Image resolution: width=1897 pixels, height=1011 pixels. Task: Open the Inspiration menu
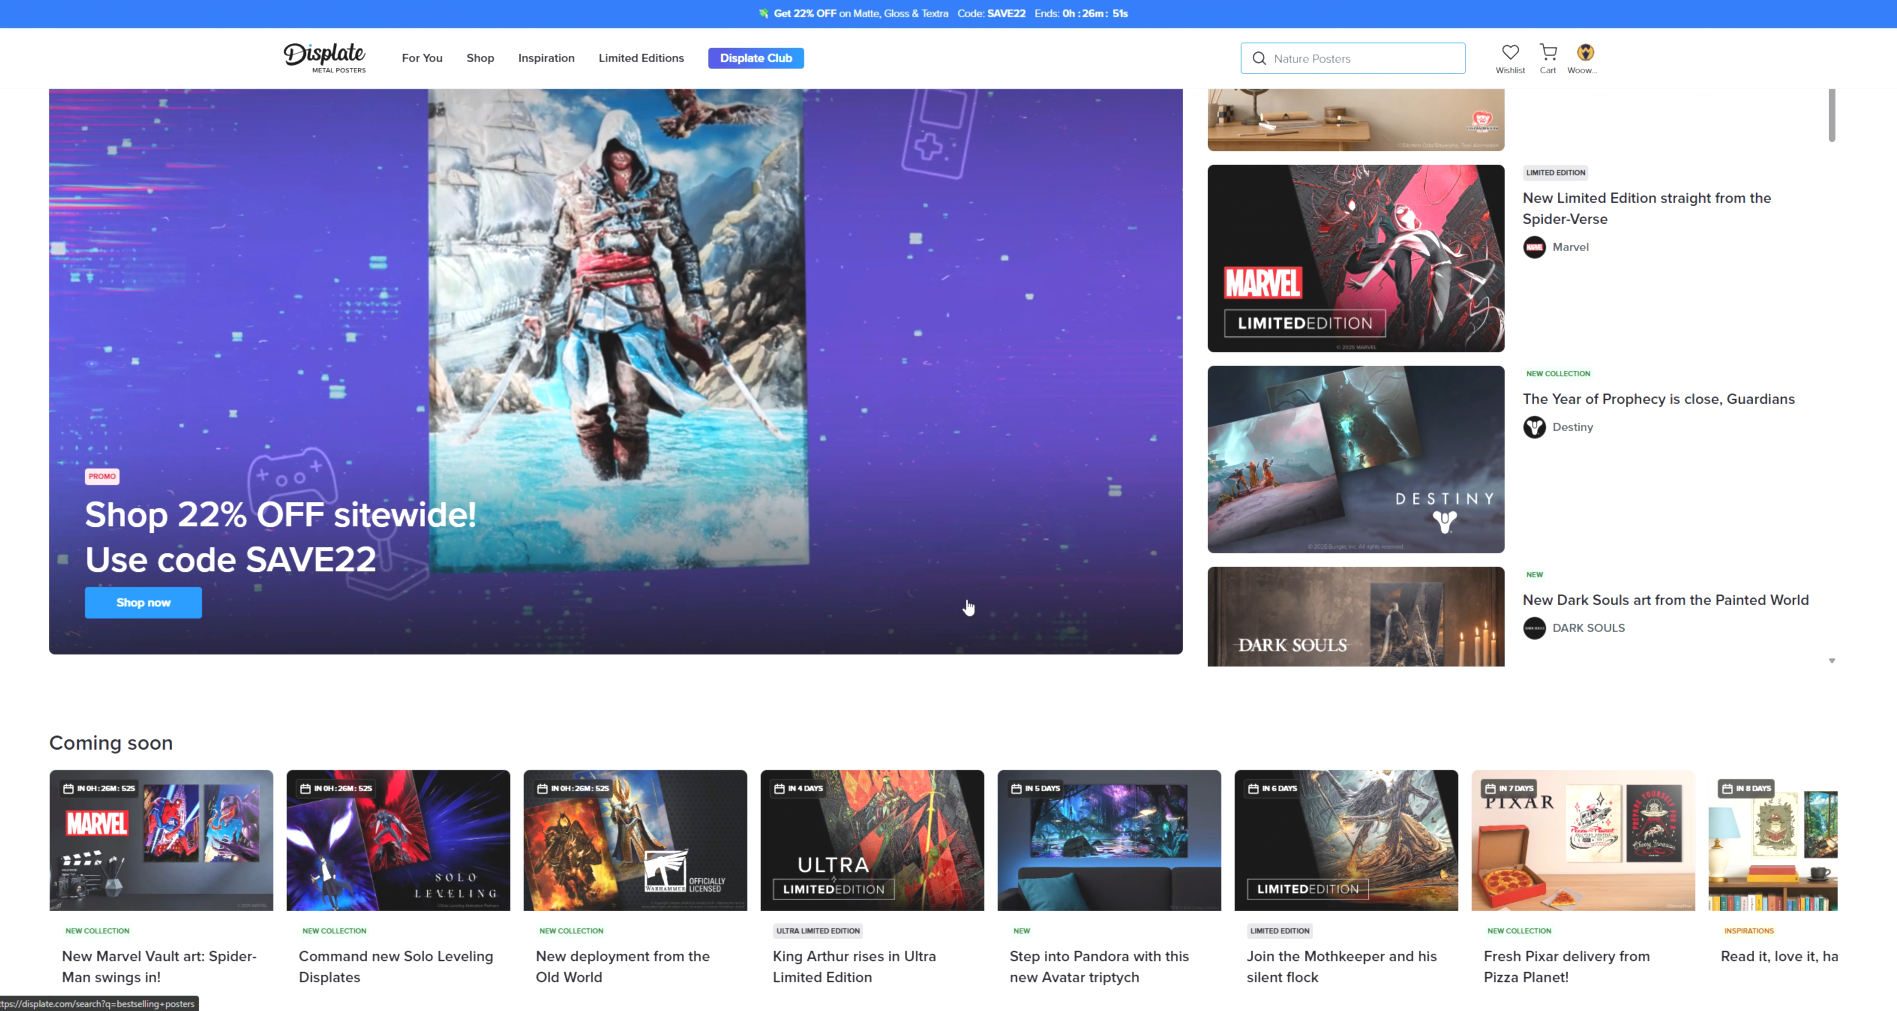point(546,58)
